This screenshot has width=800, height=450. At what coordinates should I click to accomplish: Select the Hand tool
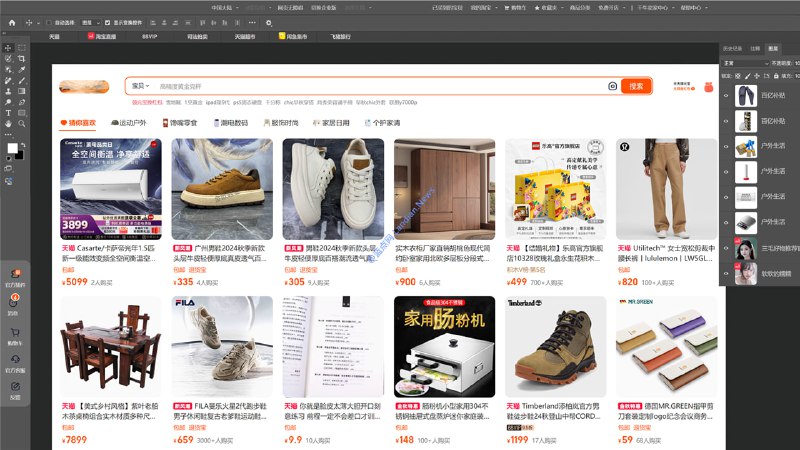point(8,124)
